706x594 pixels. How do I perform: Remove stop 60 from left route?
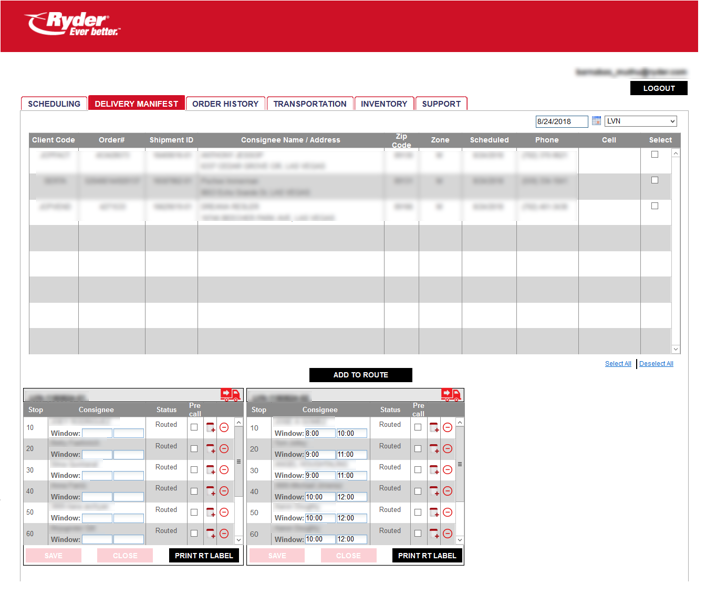(224, 533)
